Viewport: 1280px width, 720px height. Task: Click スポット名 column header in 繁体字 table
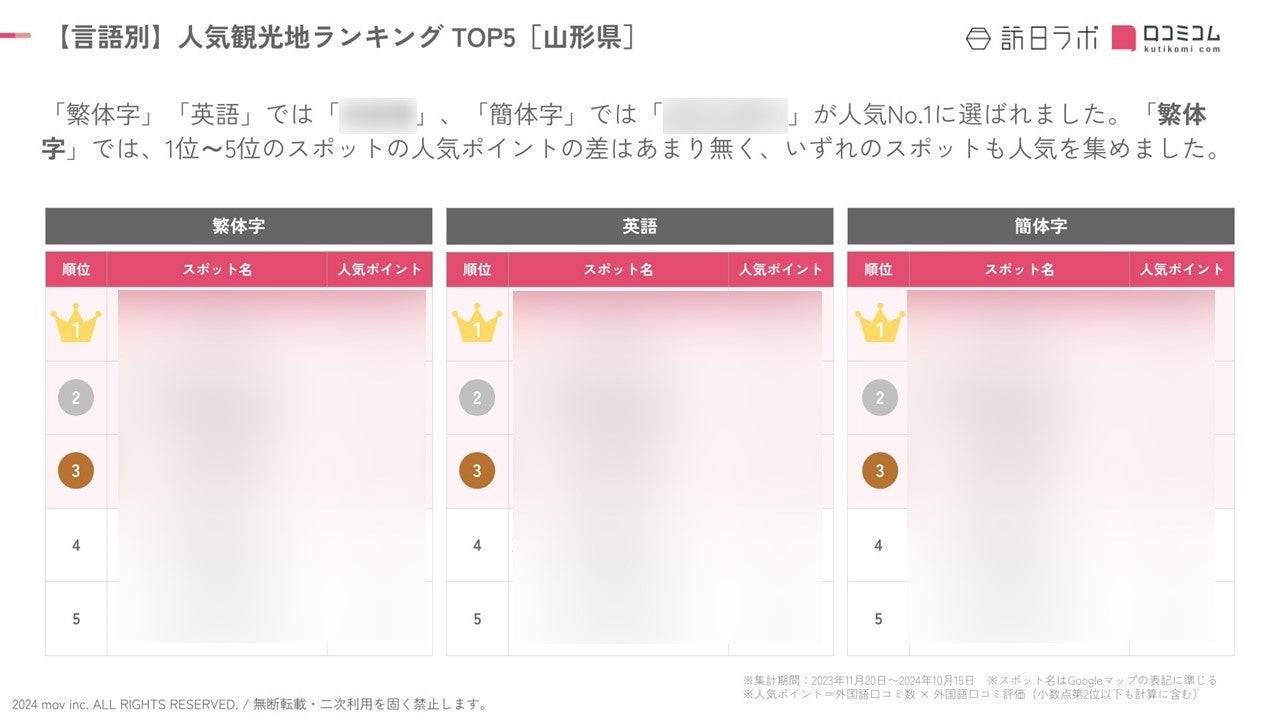point(217,269)
